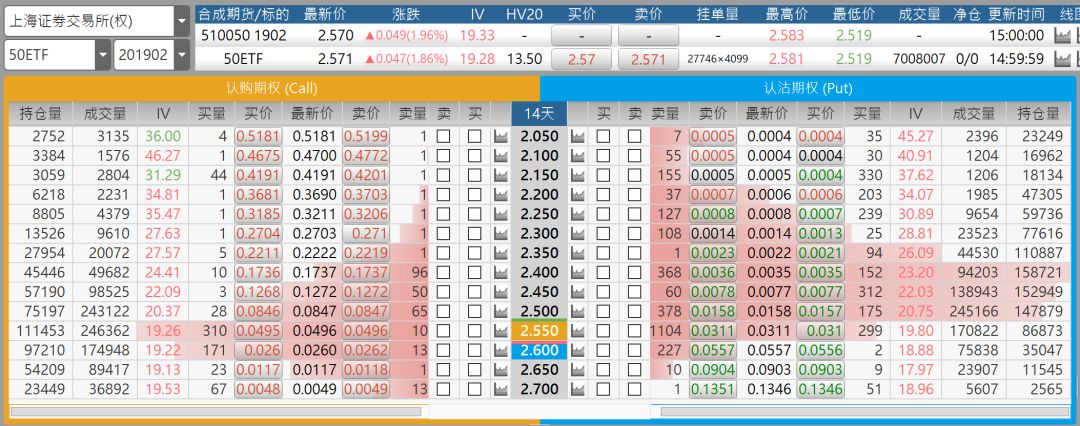Click call bid button 0.026 for strike 2.600

(x=258, y=350)
